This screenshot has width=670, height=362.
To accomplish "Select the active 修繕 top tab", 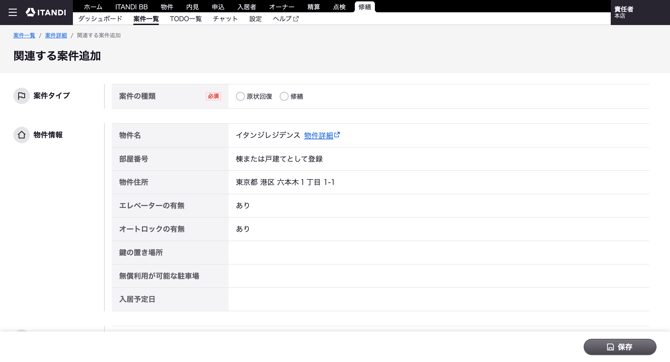I will click(365, 7).
